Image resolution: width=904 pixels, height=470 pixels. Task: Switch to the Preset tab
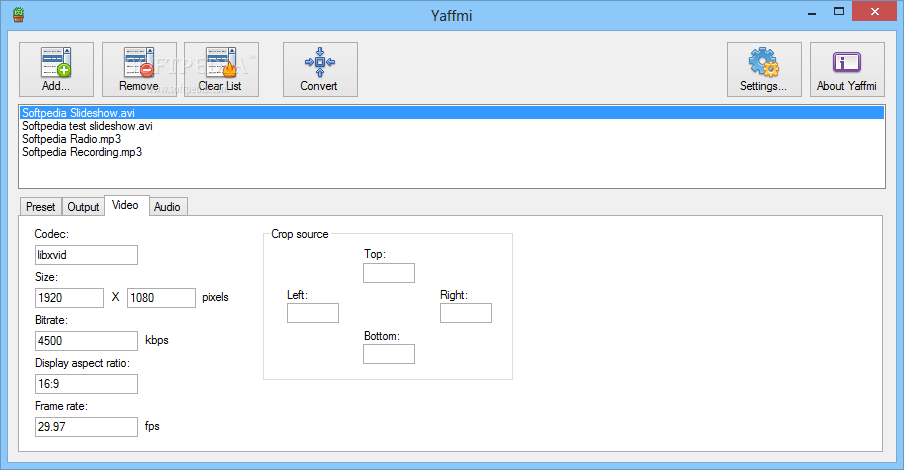(40, 206)
